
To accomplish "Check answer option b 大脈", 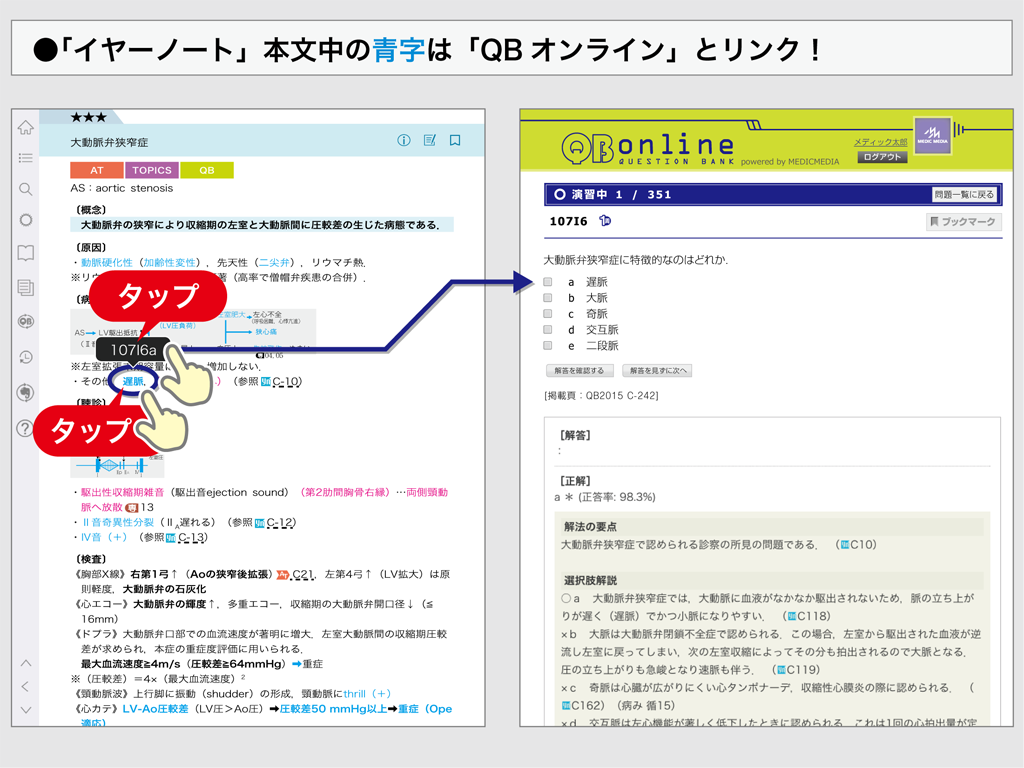I will pyautogui.click(x=548, y=298).
